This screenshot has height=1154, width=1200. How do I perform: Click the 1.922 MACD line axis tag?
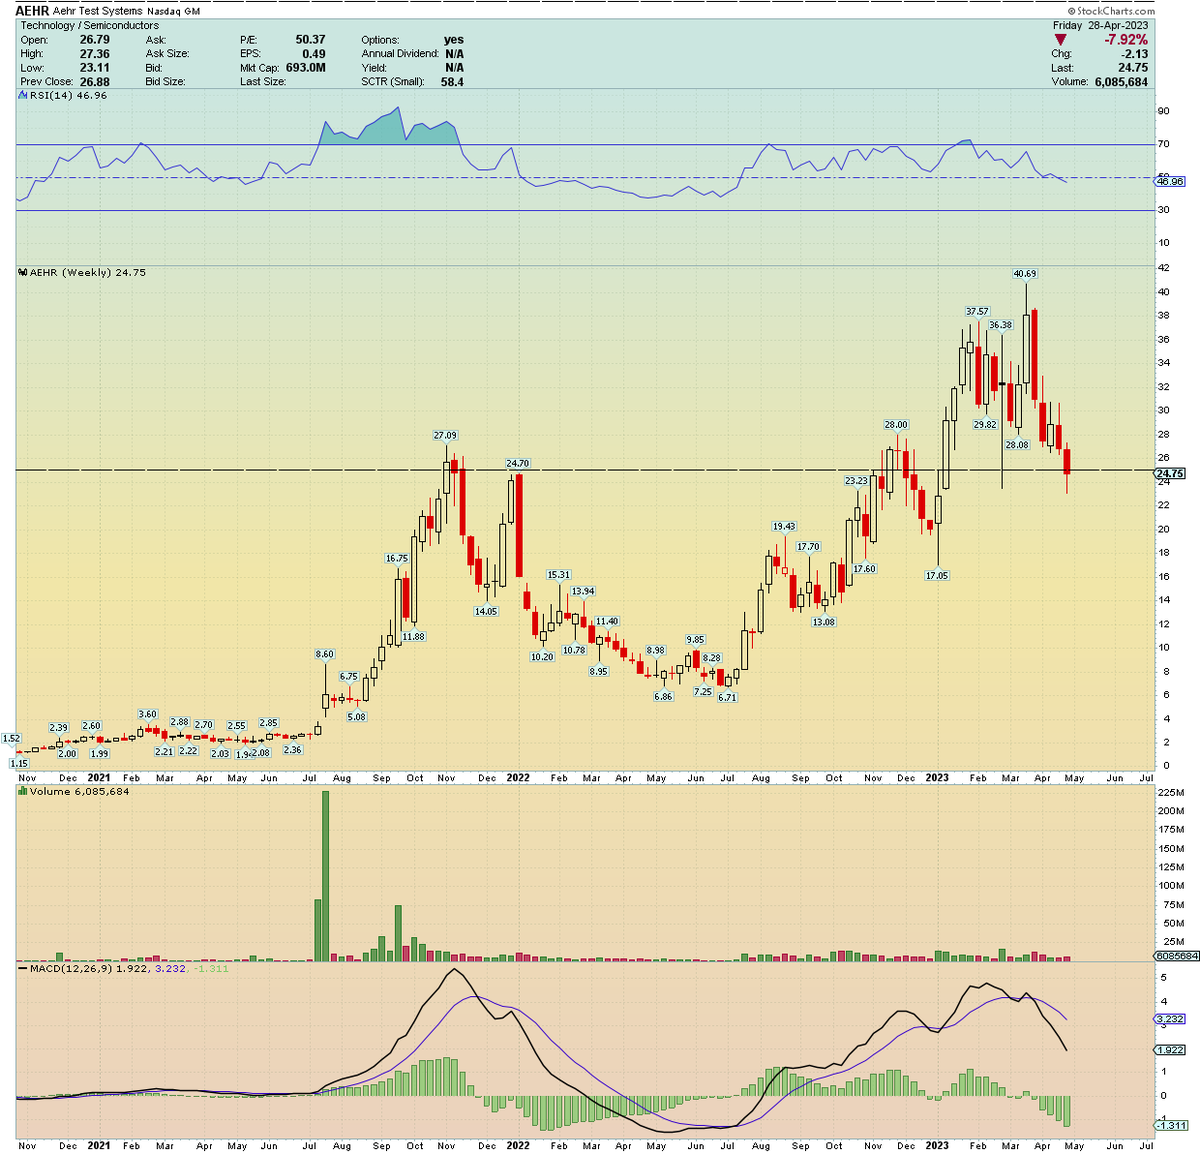tap(1171, 1050)
